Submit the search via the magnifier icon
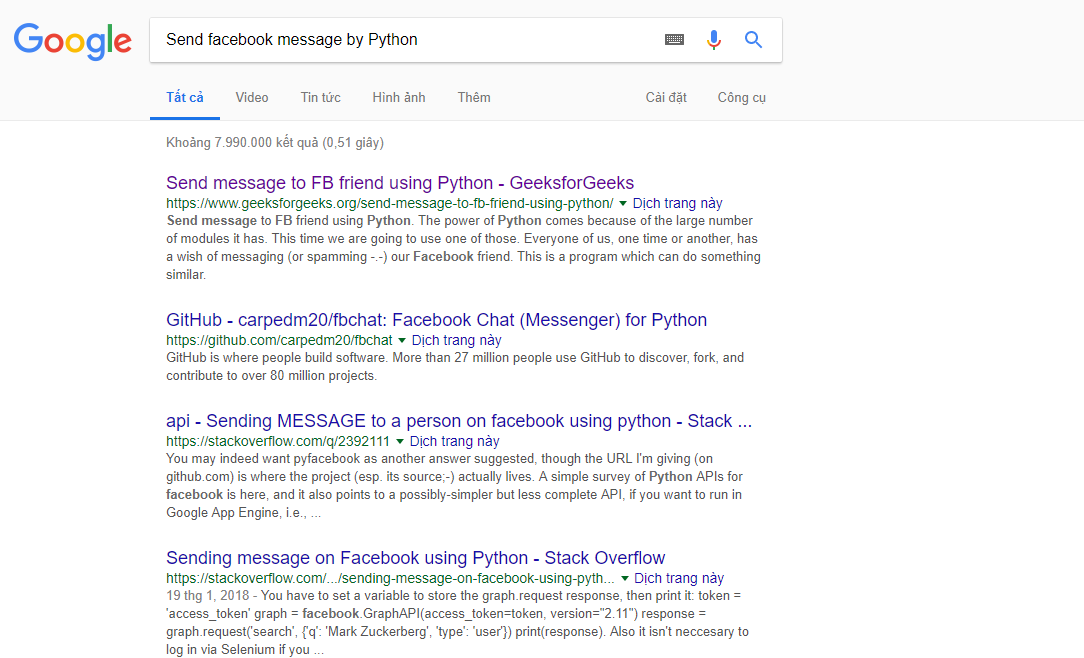This screenshot has height=658, width=1084. click(x=752, y=39)
